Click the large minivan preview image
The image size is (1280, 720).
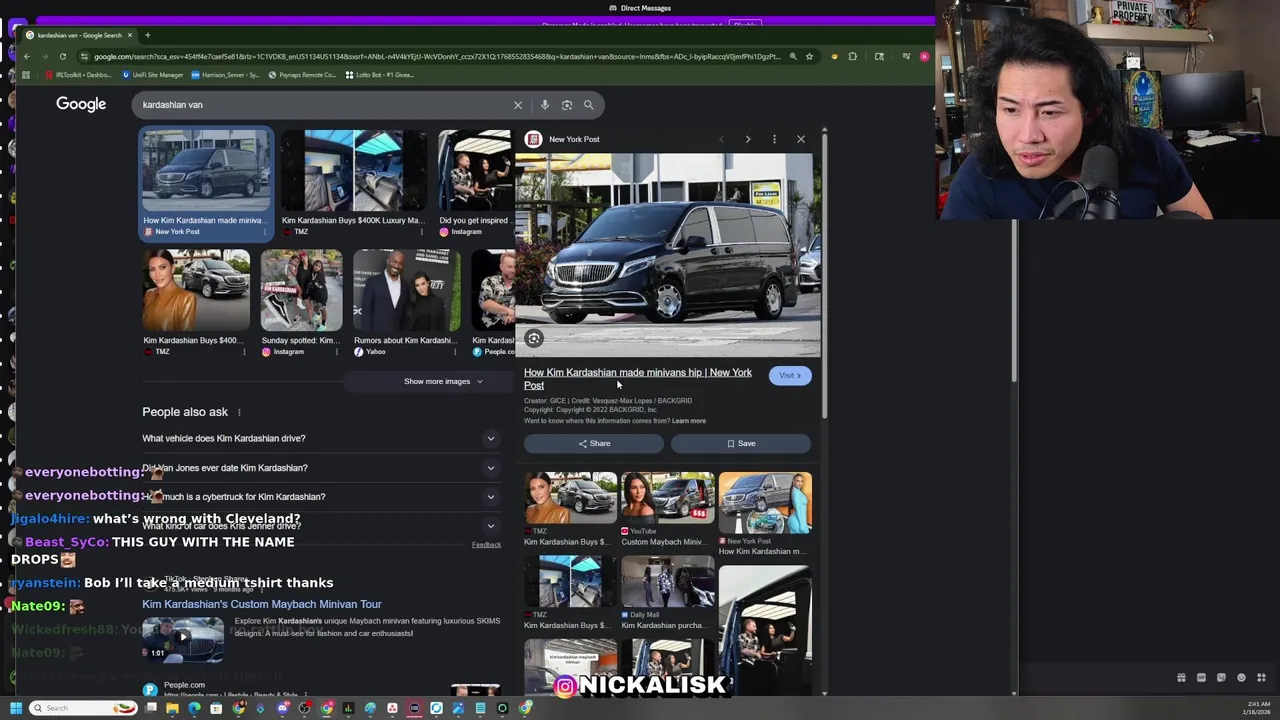[668, 256]
